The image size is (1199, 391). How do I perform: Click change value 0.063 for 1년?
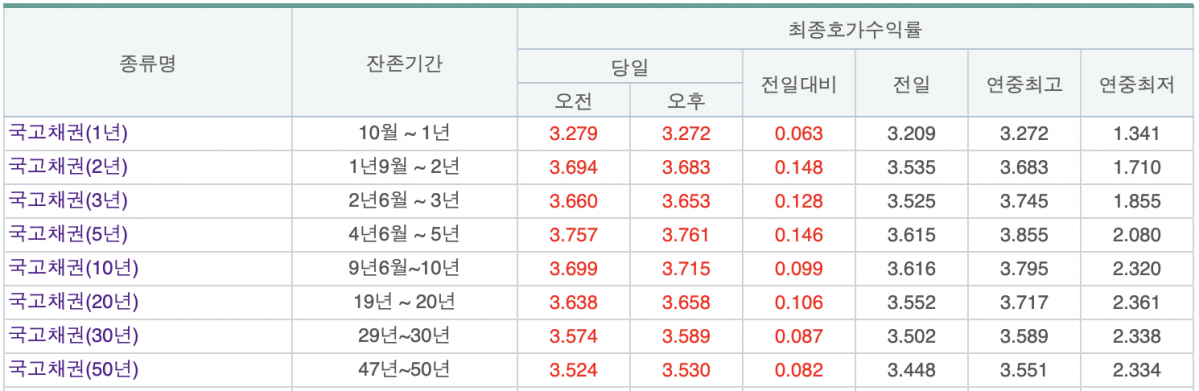point(799,134)
